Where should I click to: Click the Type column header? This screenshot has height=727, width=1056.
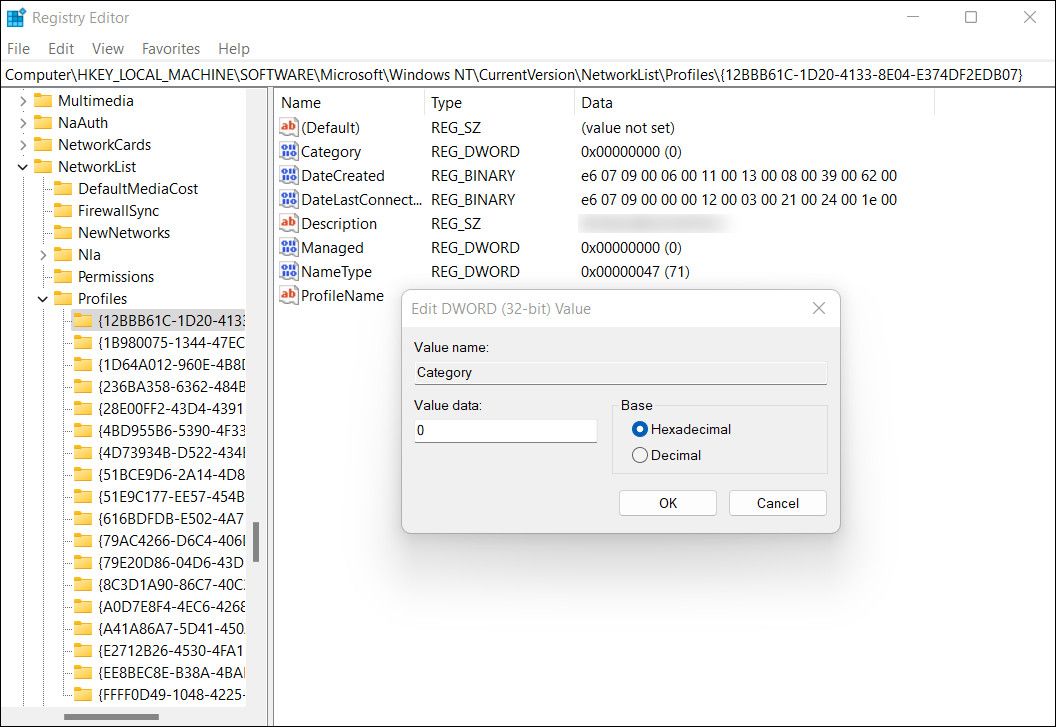500,102
